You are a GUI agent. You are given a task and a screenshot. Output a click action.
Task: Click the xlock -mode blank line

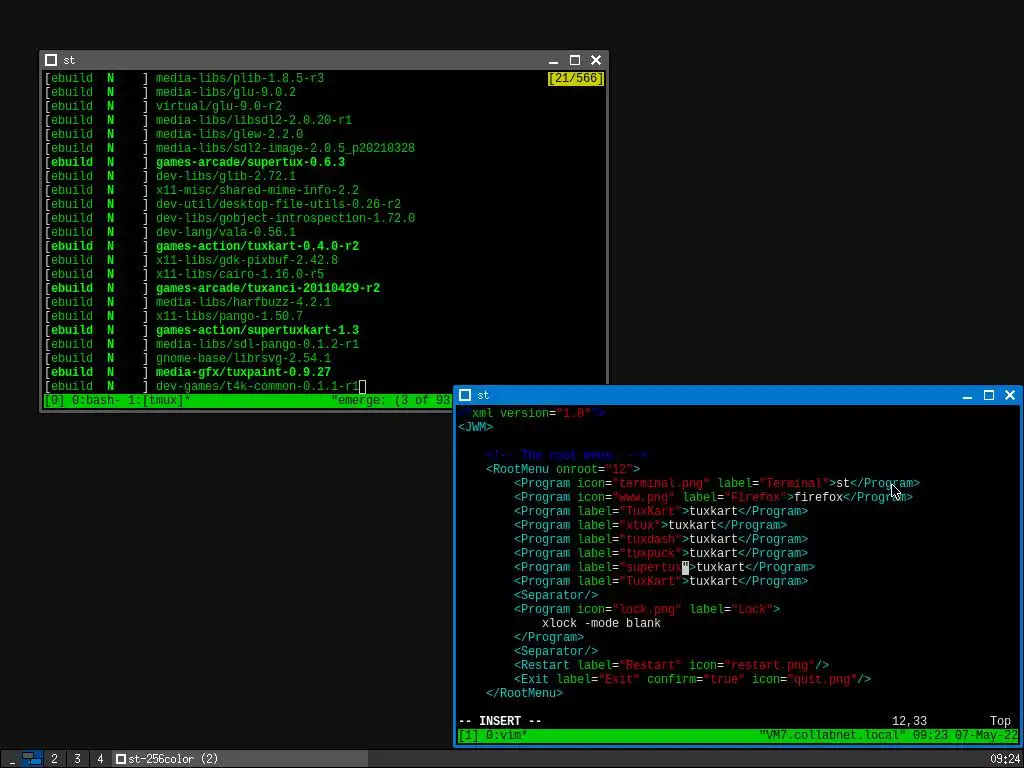tap(601, 623)
